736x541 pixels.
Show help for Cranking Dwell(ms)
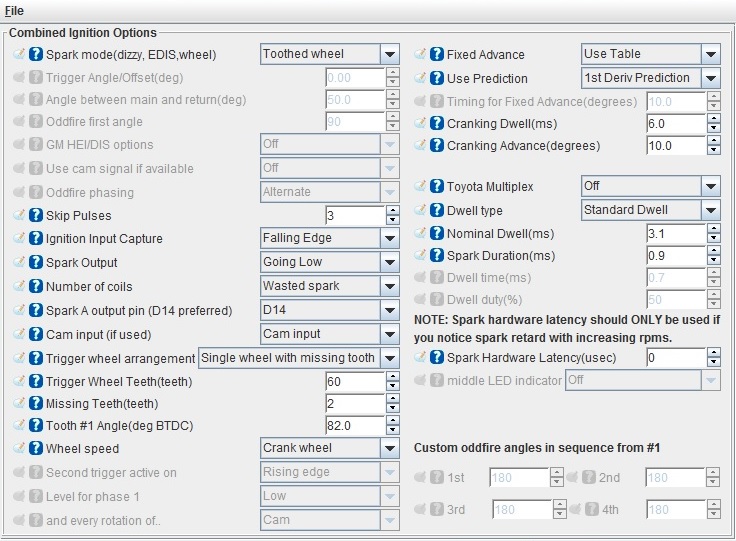pos(437,124)
